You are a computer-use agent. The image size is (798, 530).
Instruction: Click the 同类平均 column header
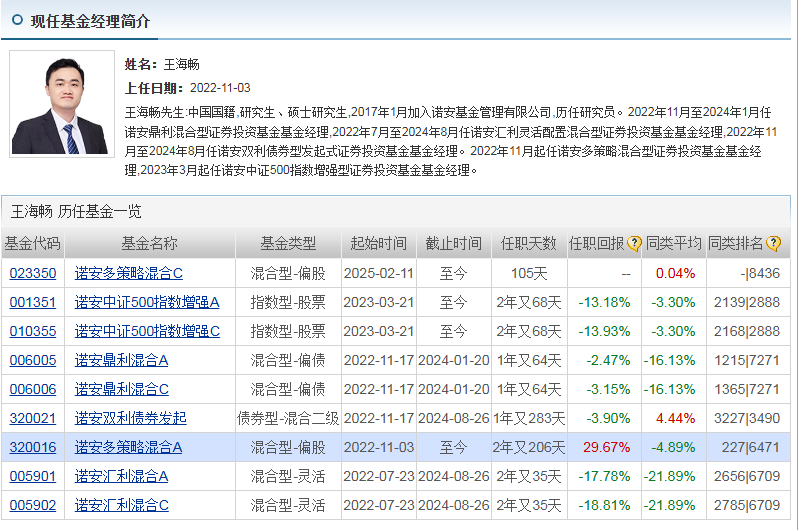point(674,243)
